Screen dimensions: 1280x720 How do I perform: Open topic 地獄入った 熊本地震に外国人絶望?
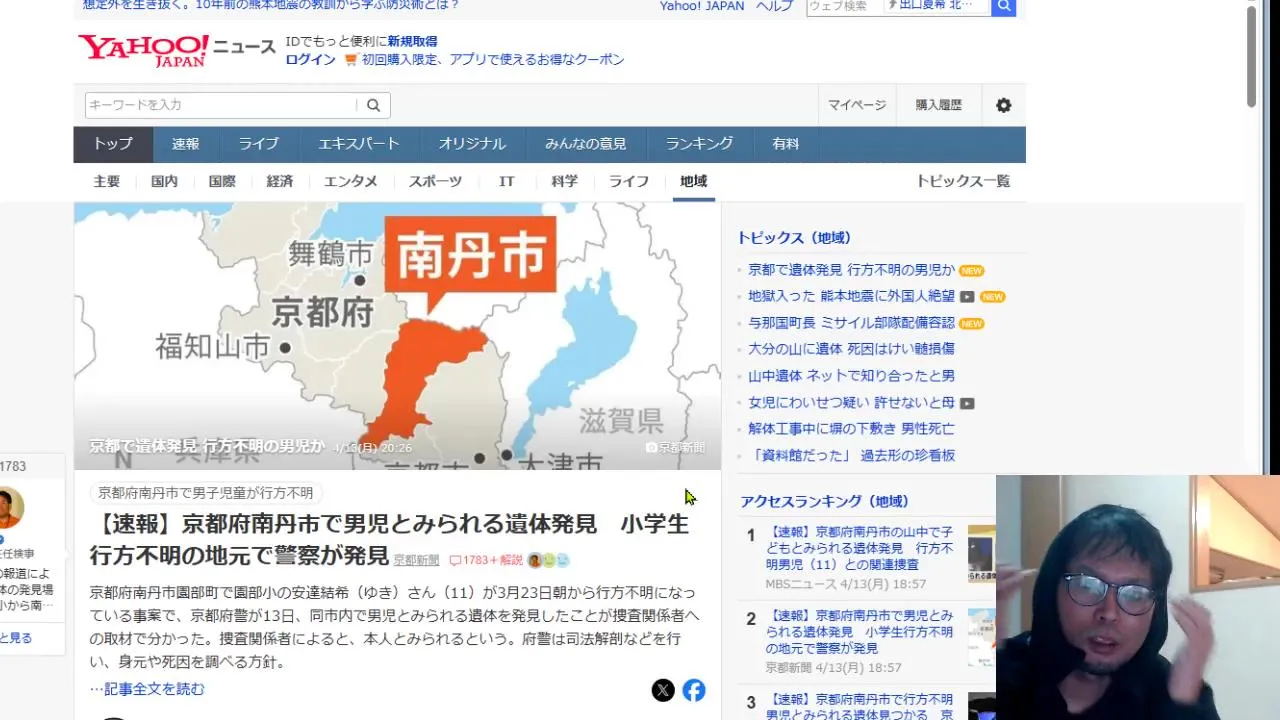[852, 297]
